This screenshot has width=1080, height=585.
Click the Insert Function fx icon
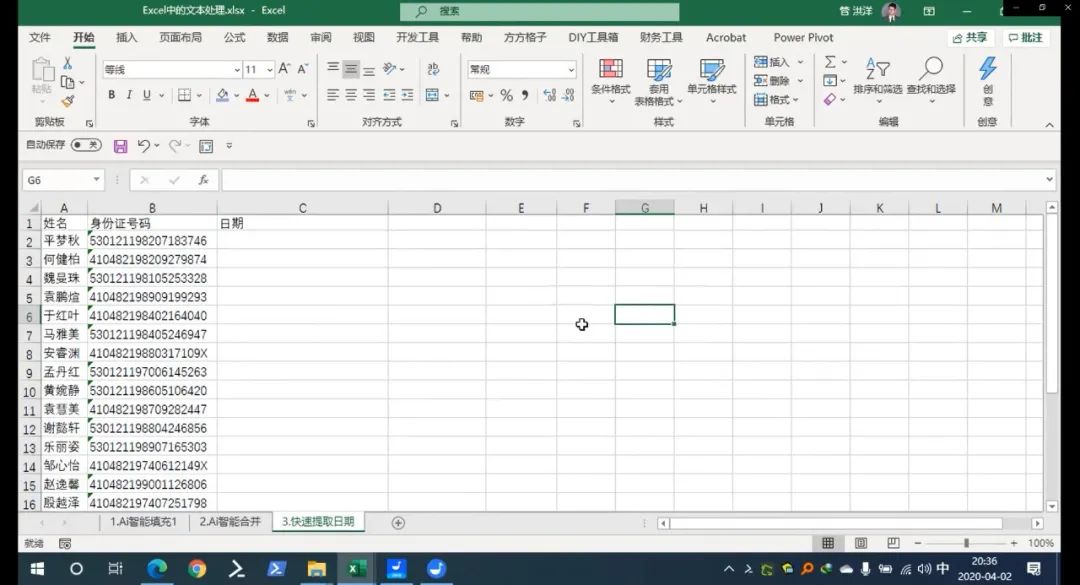(x=203, y=180)
